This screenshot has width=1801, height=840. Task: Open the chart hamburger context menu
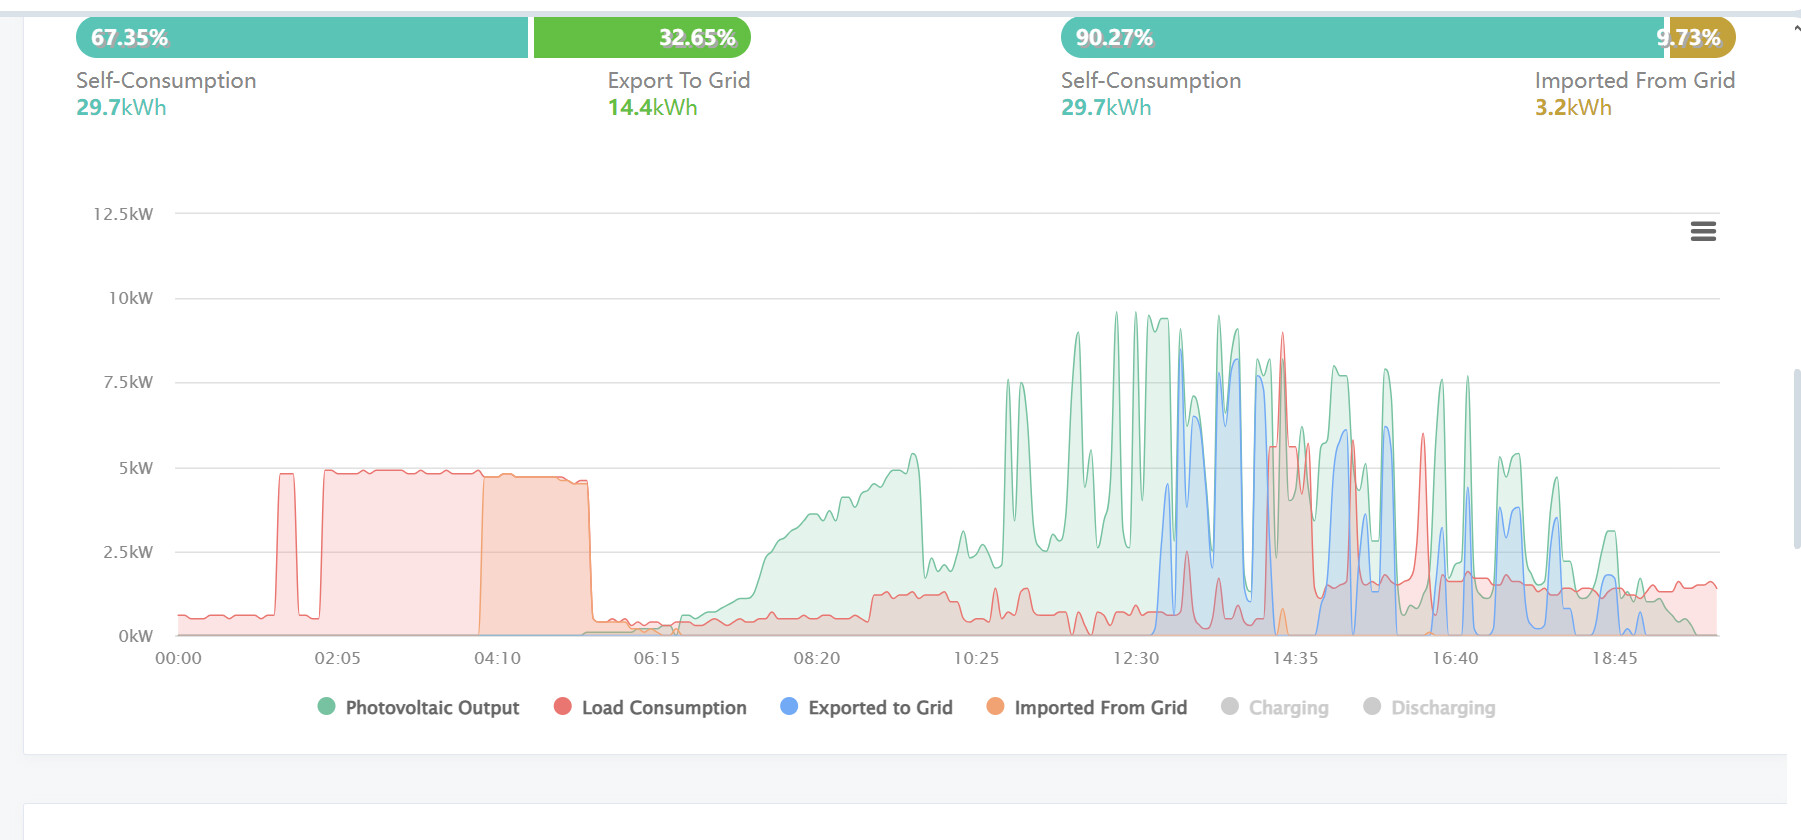point(1703,231)
